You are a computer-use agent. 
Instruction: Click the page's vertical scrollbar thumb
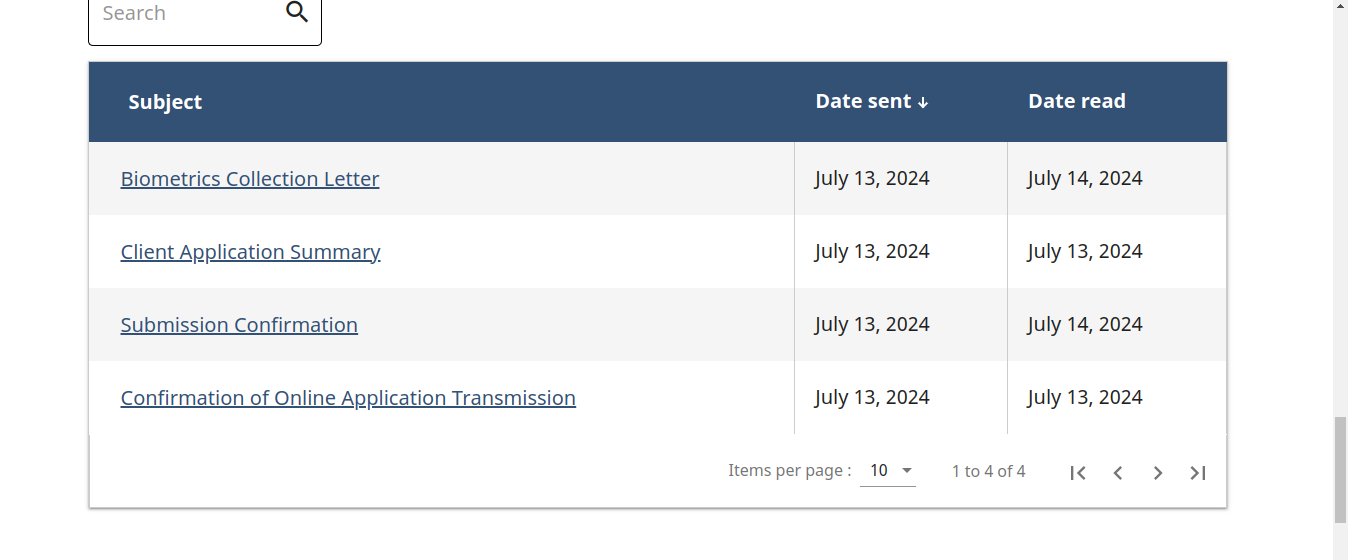coord(1340,470)
